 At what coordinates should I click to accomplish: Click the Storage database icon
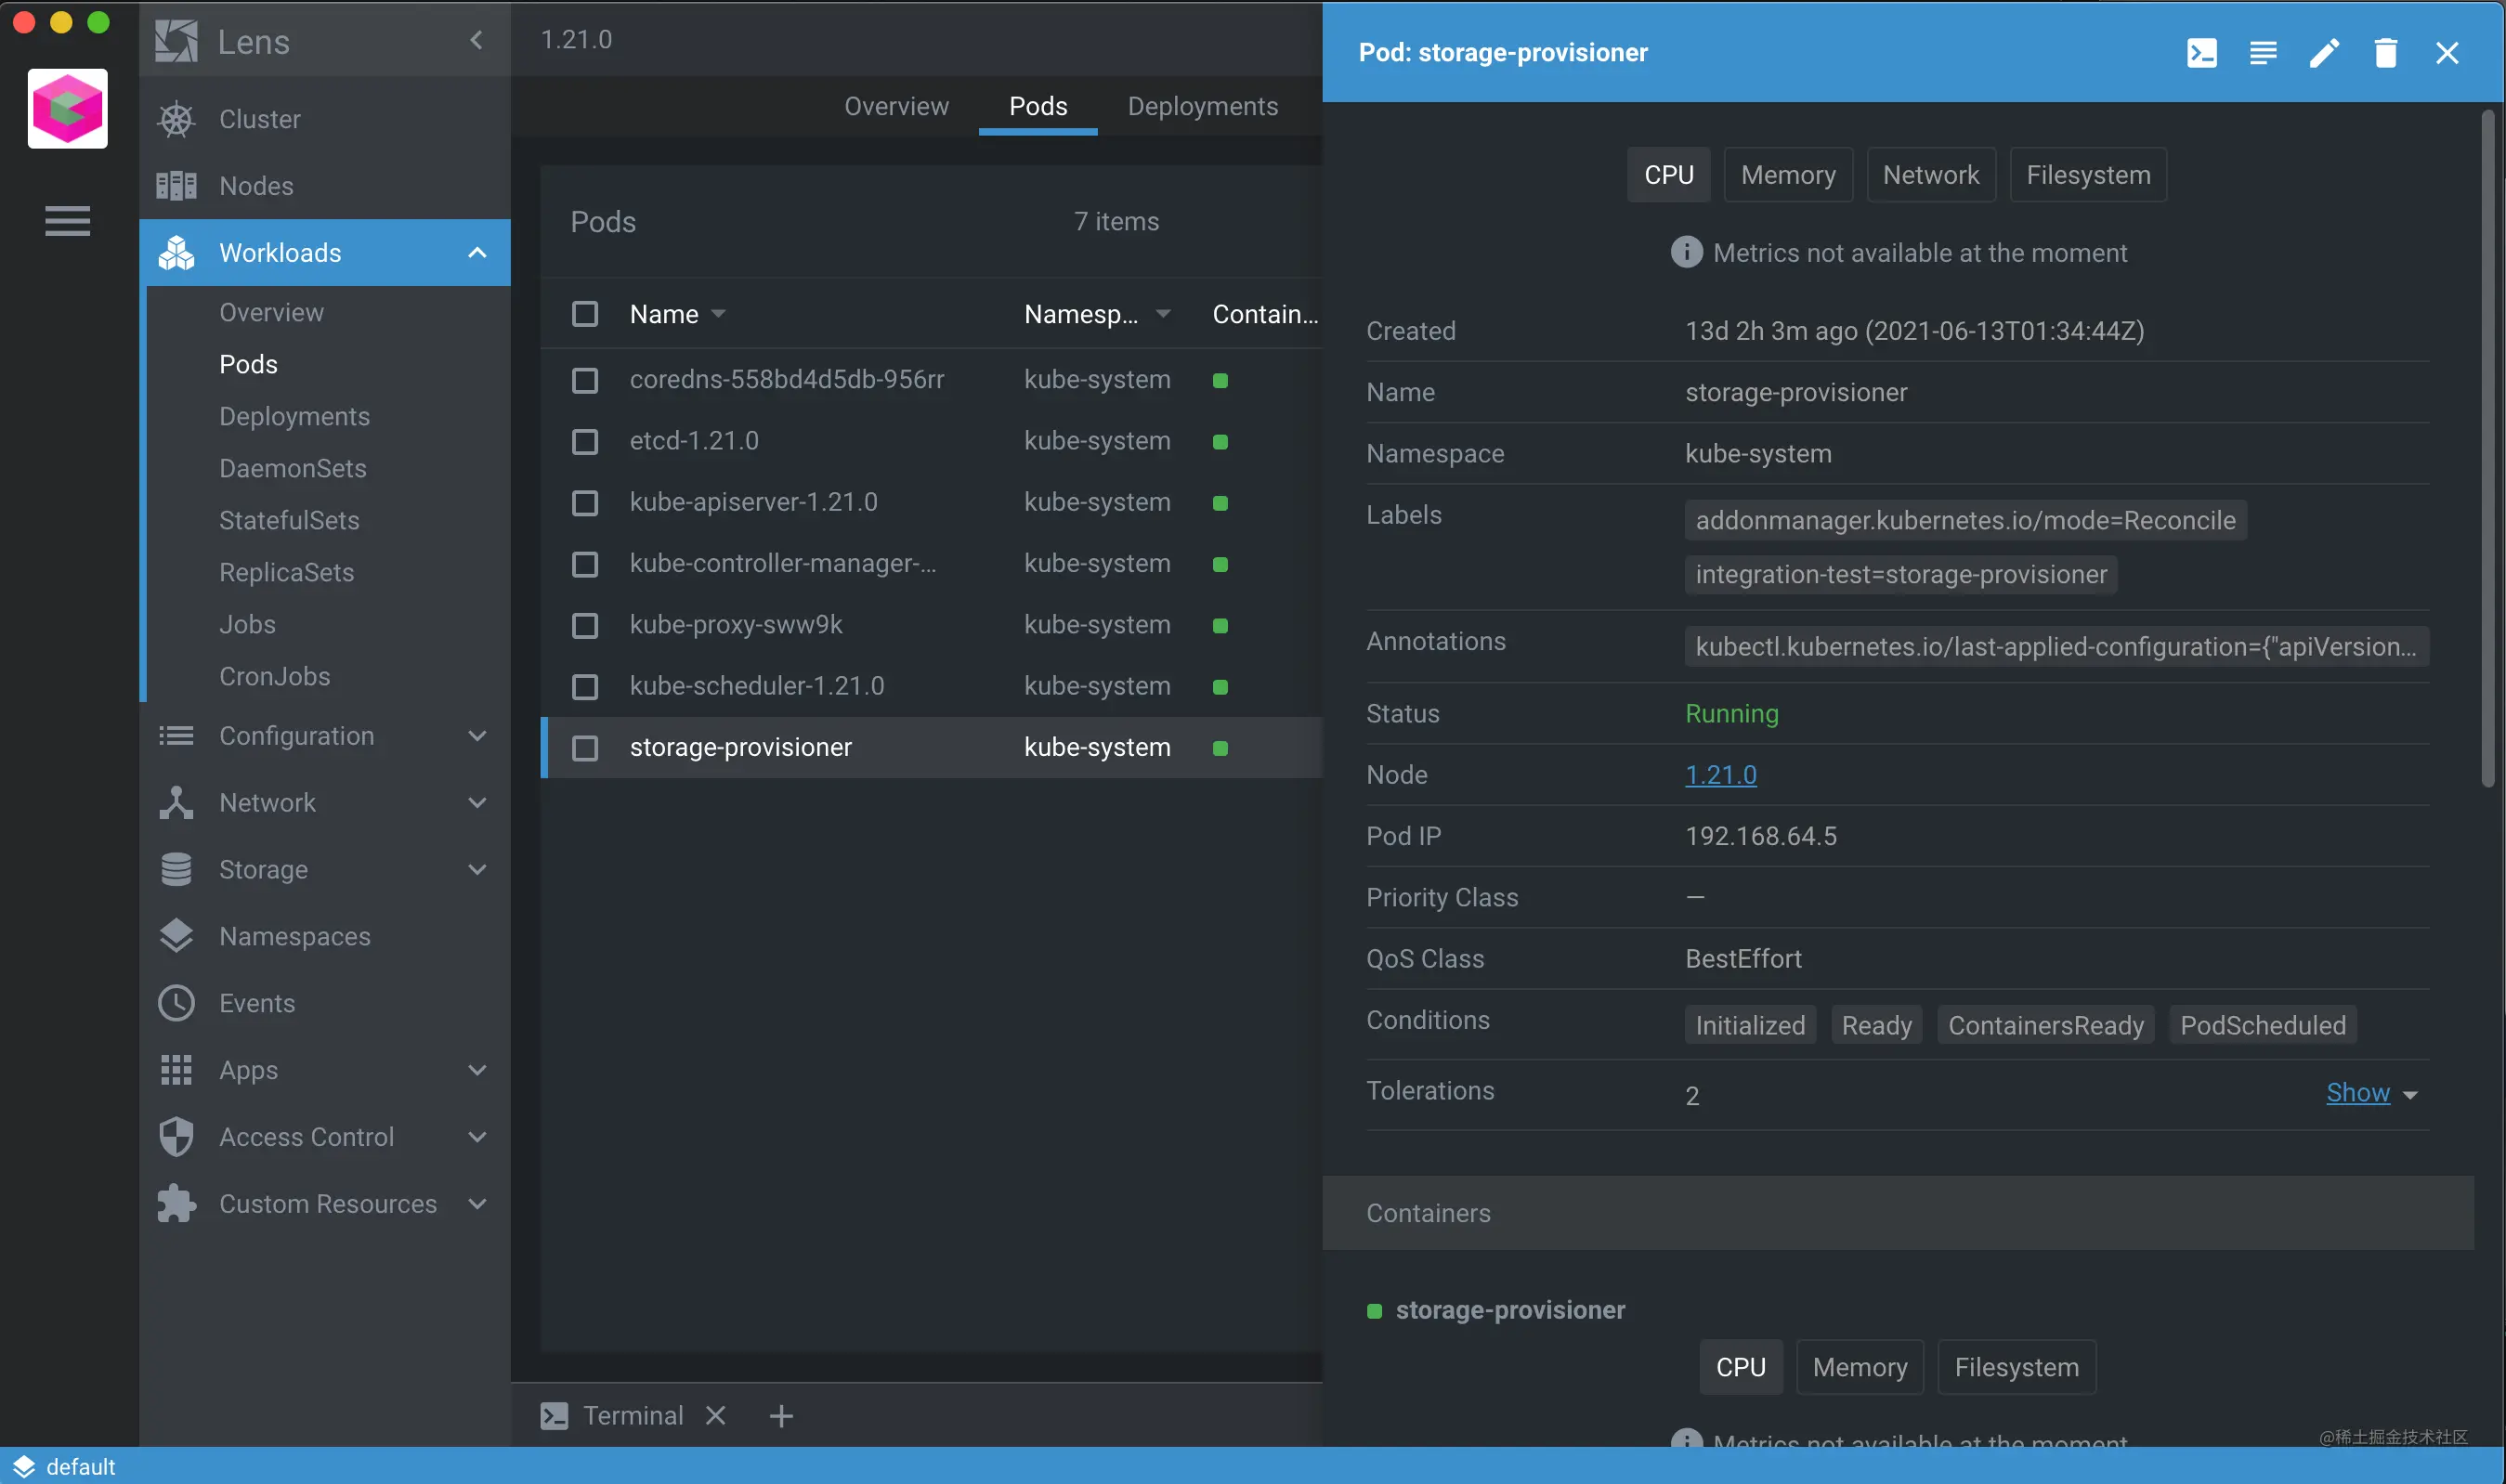click(177, 870)
